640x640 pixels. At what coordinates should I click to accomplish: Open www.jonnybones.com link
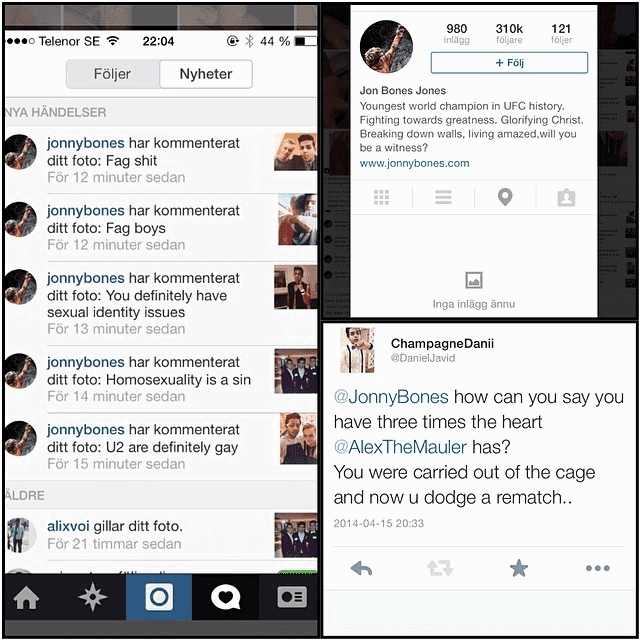click(414, 163)
